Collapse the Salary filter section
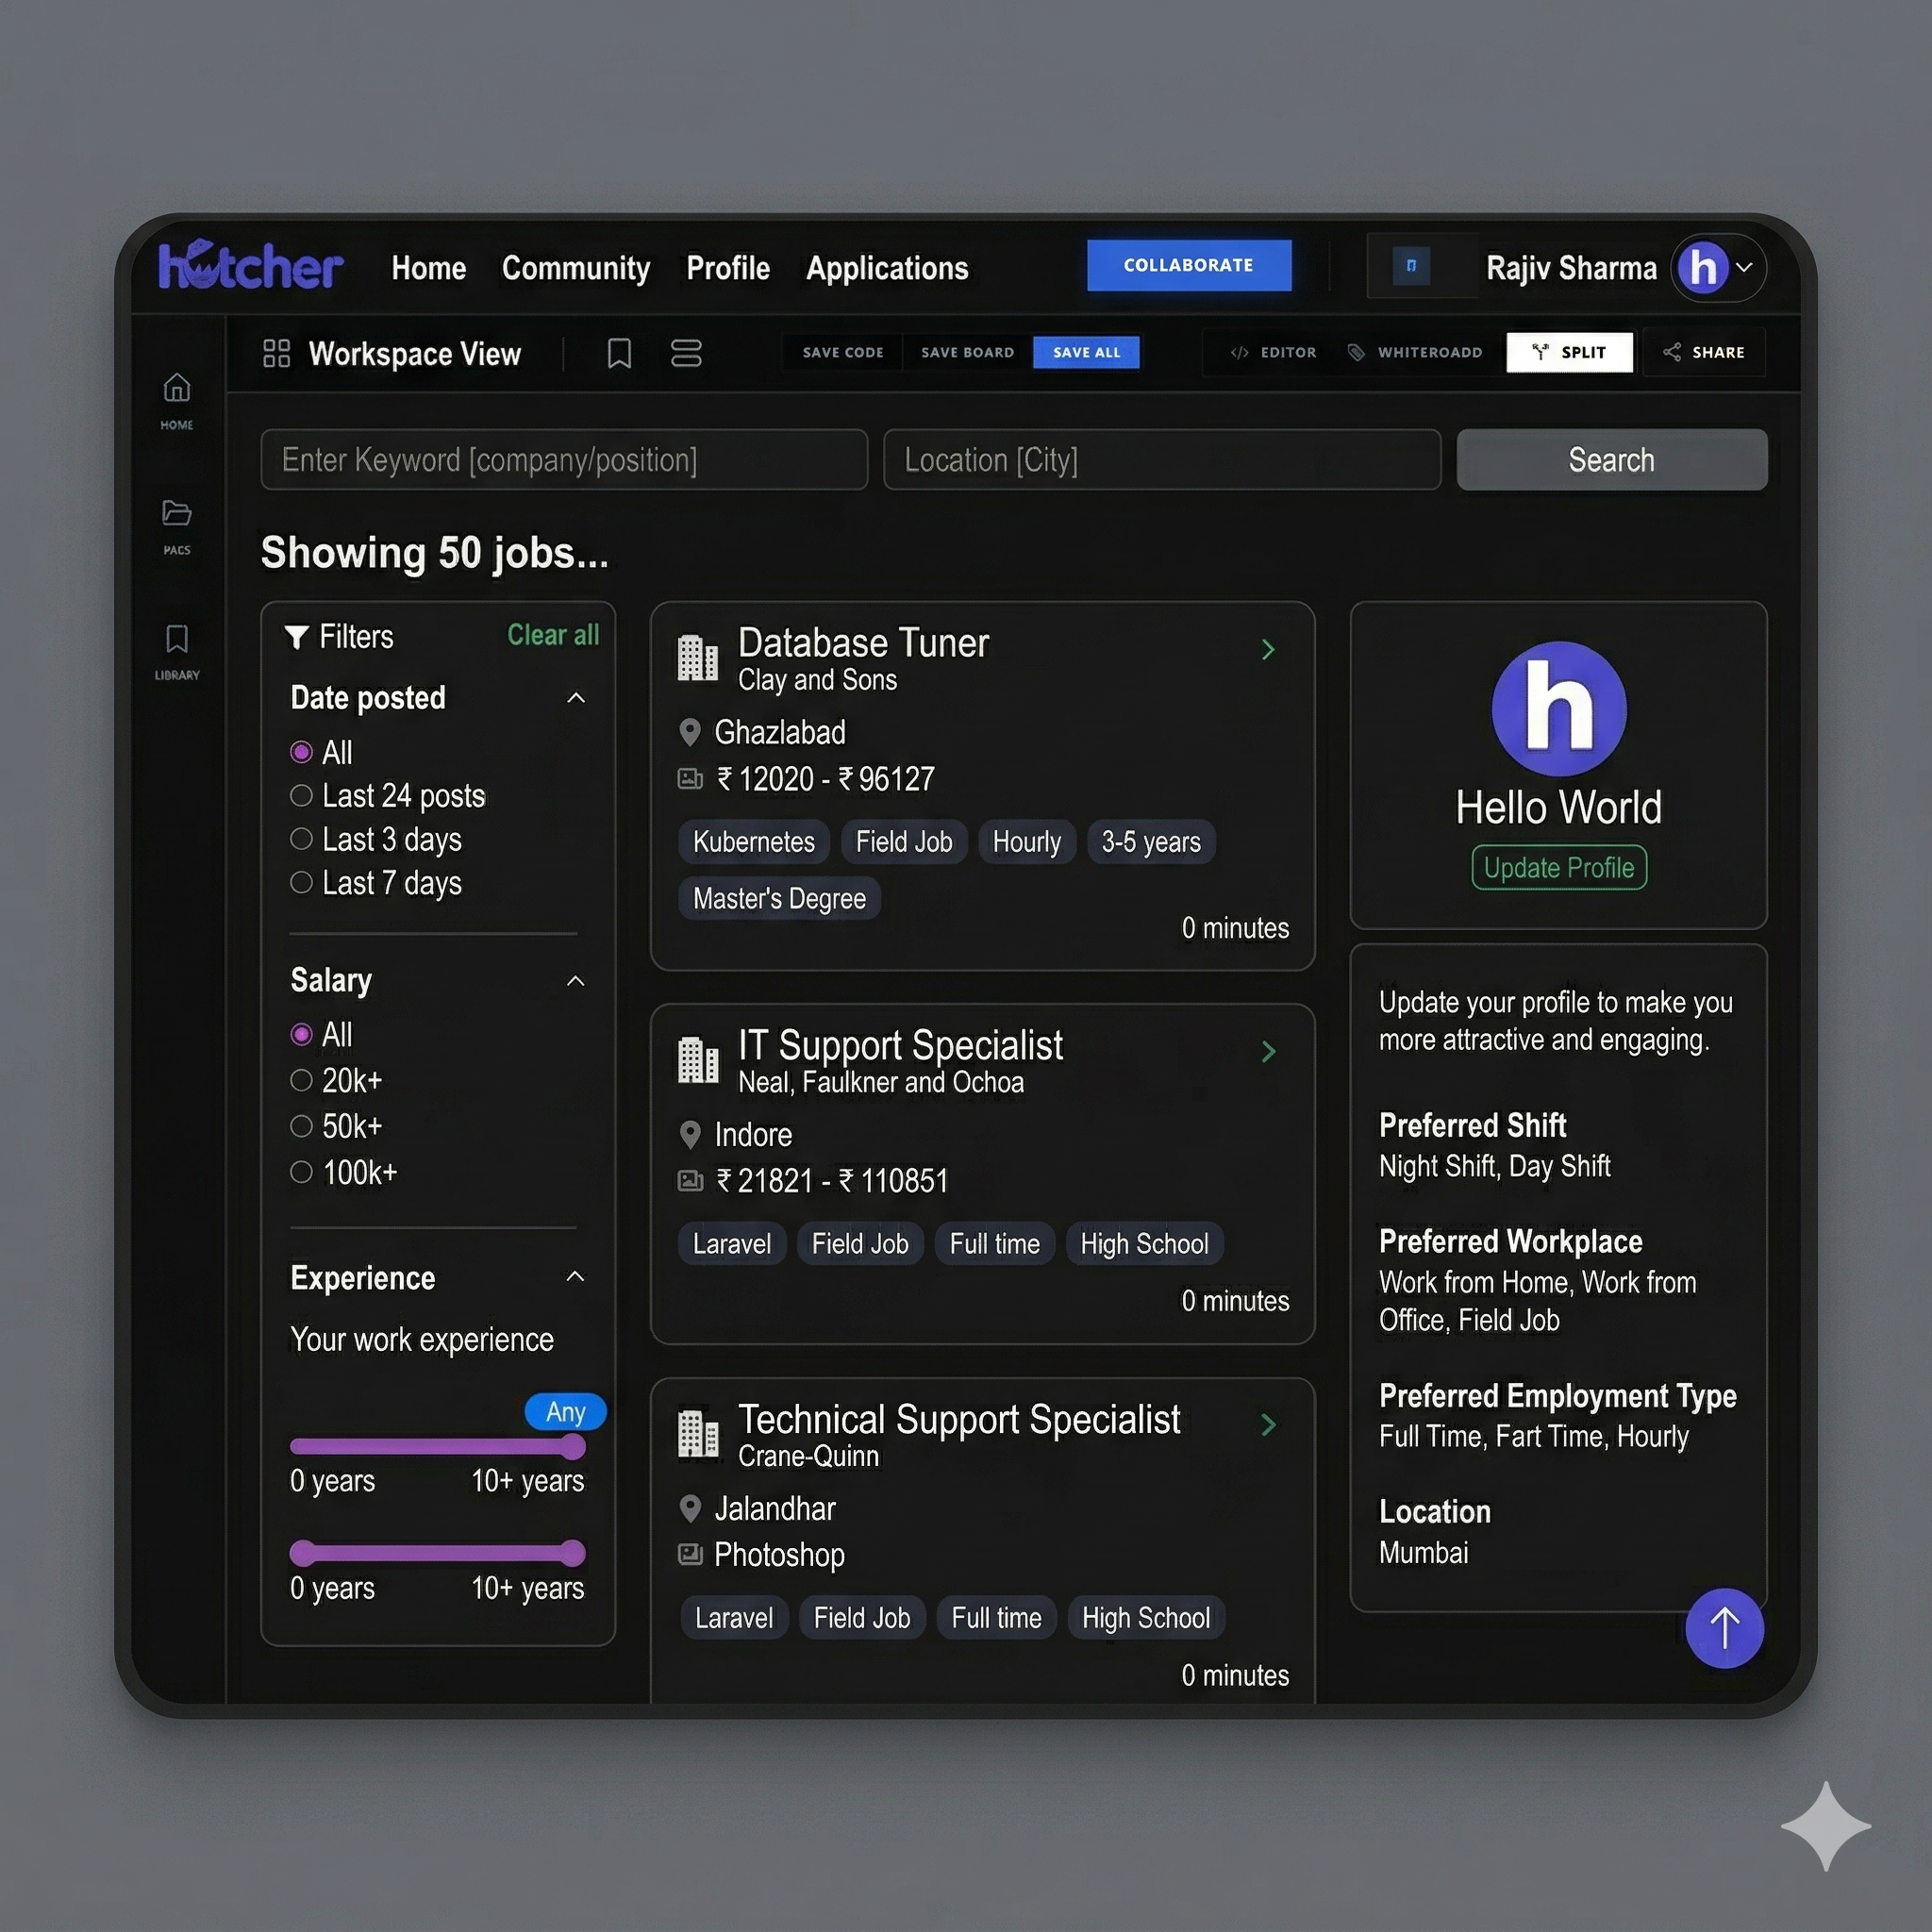Screen dimensions: 1932x1932 coord(576,981)
